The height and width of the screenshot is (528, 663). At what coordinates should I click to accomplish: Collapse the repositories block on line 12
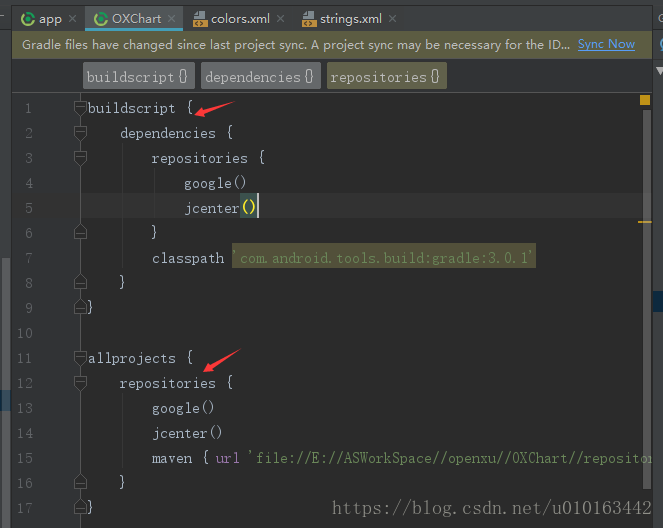pos(80,383)
